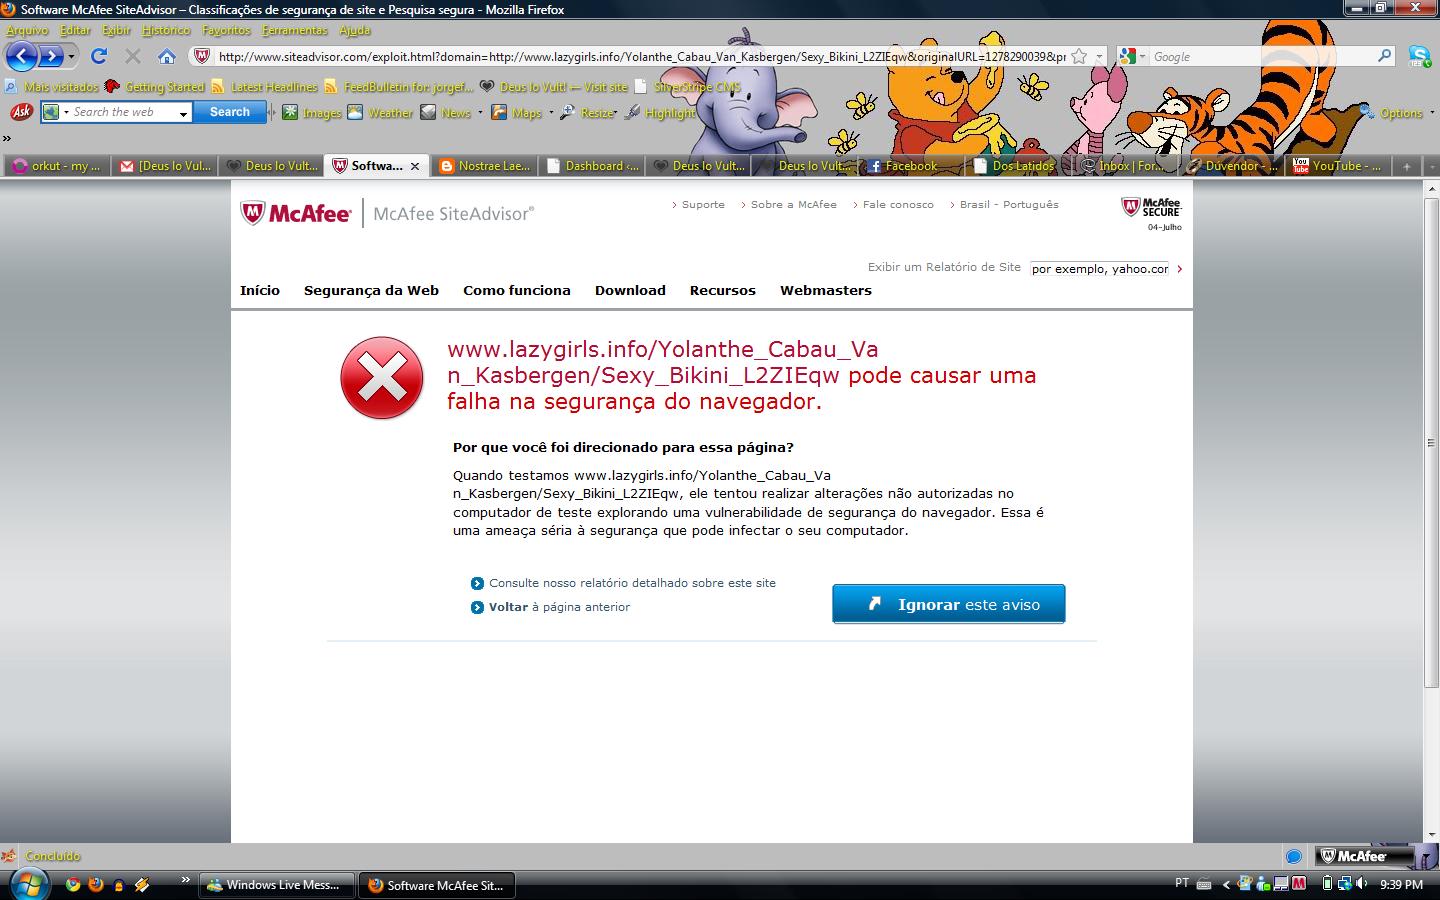
Task: Click the Ask toolbar Search button
Action: (x=230, y=112)
